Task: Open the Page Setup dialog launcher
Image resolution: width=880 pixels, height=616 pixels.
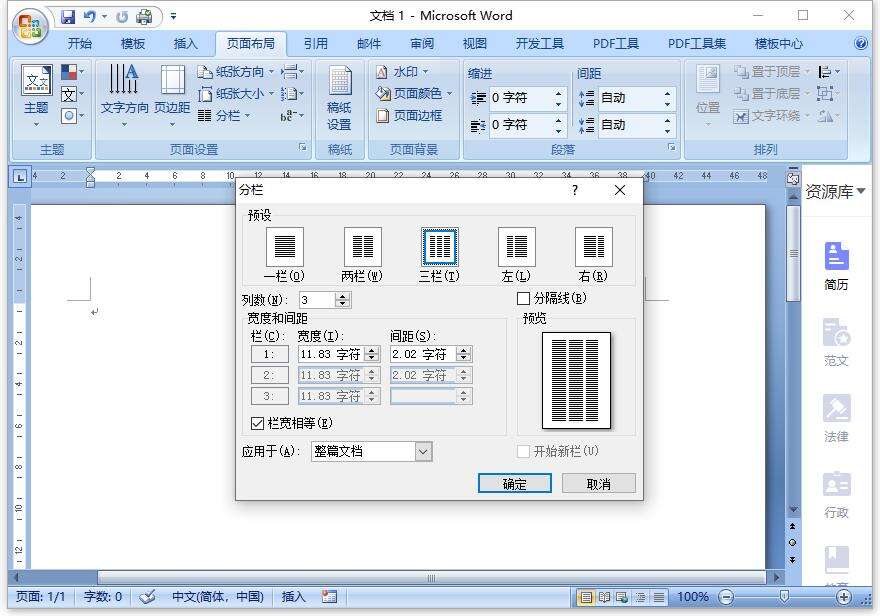Action: point(302,147)
